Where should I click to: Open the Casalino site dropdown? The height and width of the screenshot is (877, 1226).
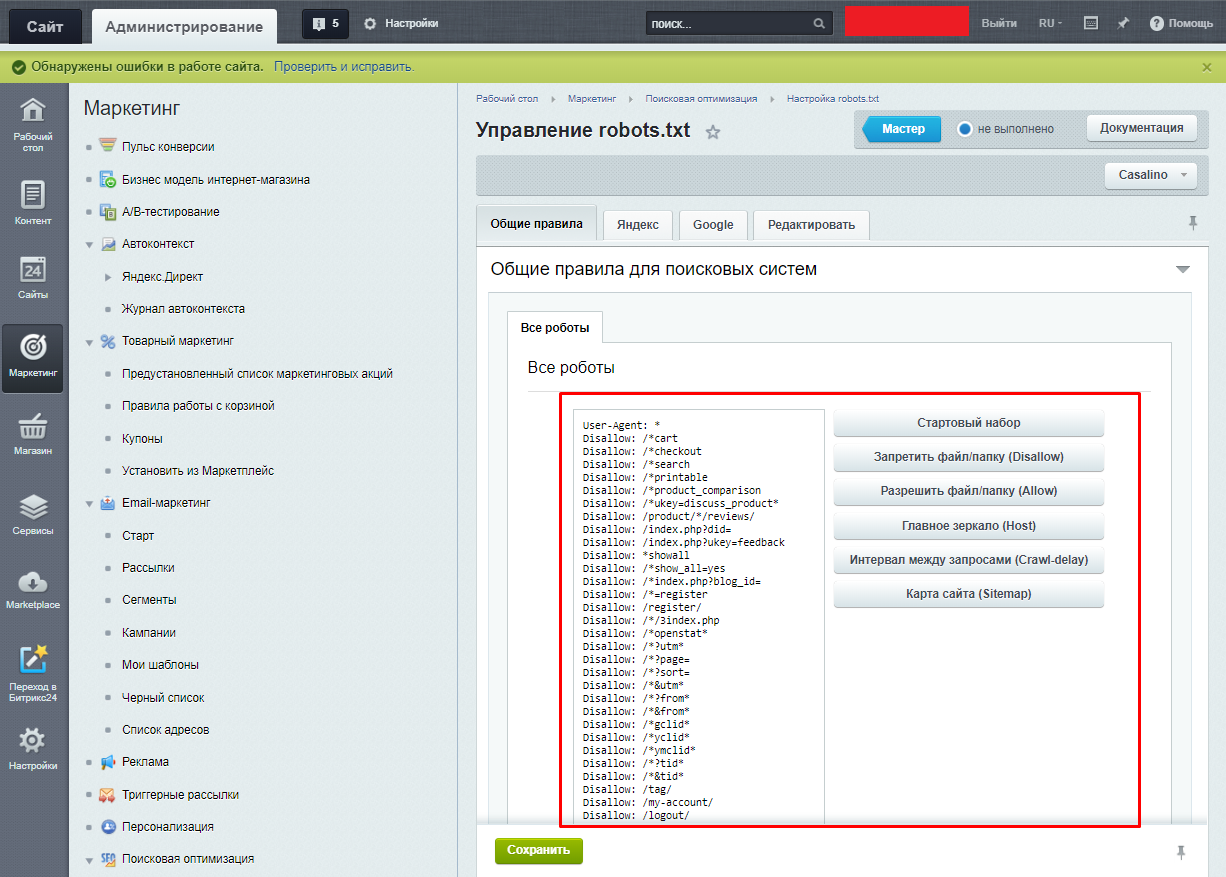click(1150, 175)
